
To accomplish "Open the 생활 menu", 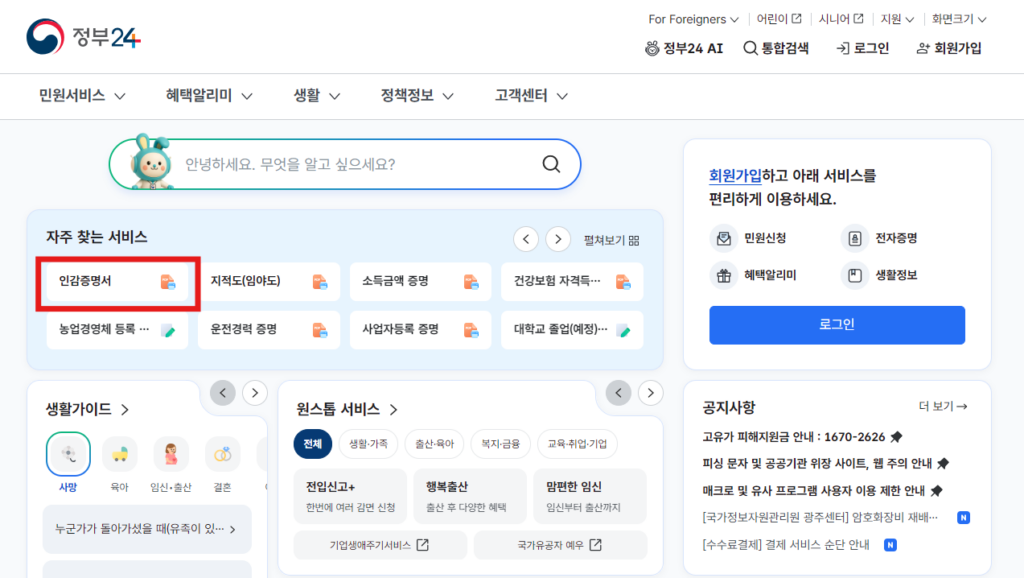I will coord(317,96).
